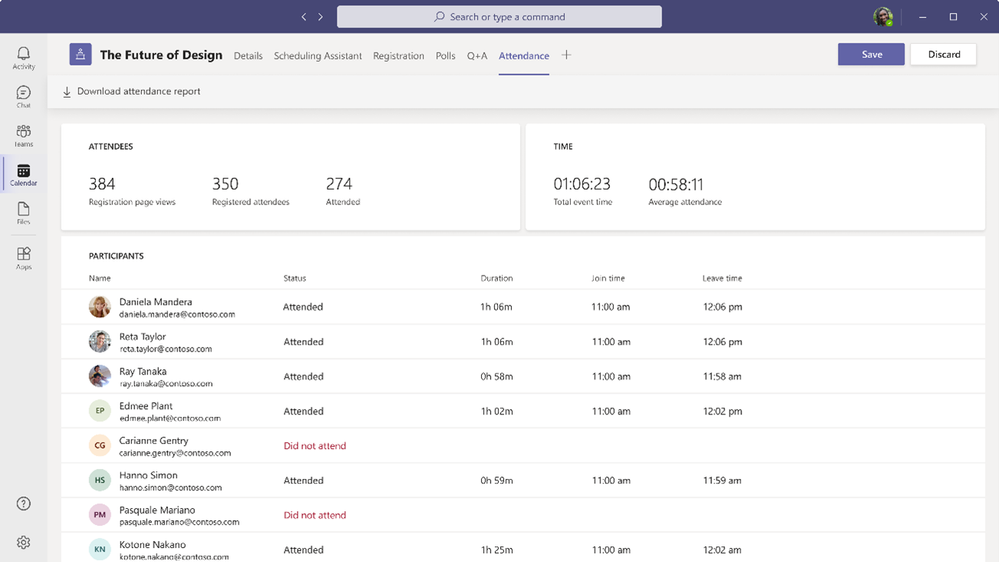
Task: Click the 274 attended value
Action: click(339, 184)
